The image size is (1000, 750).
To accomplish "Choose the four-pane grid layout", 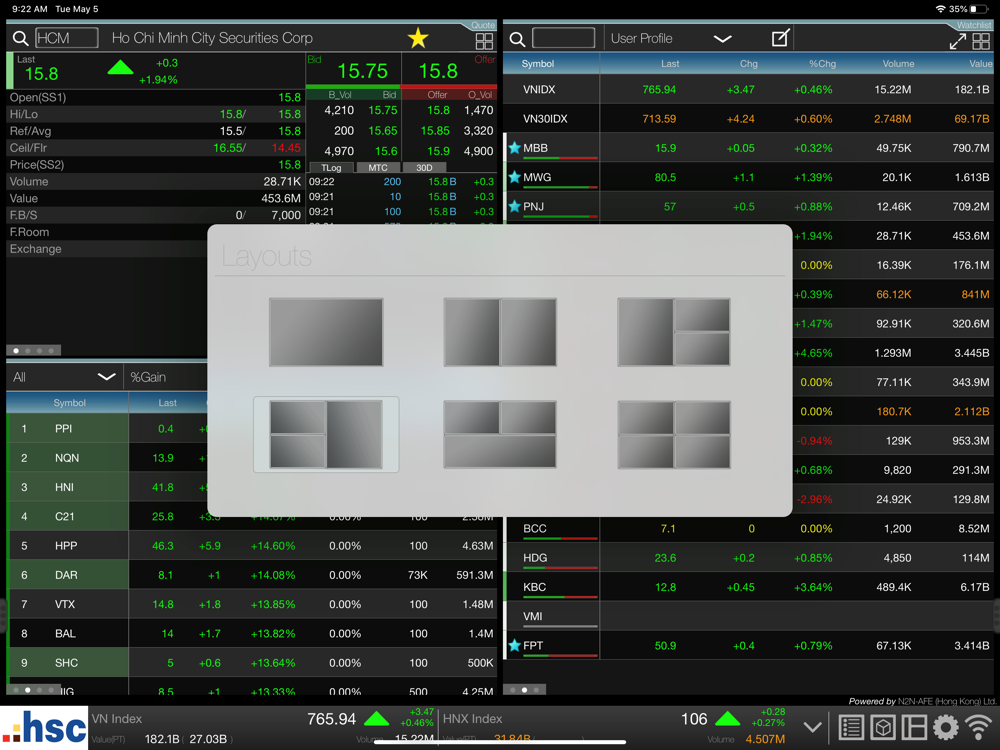I will pos(673,434).
